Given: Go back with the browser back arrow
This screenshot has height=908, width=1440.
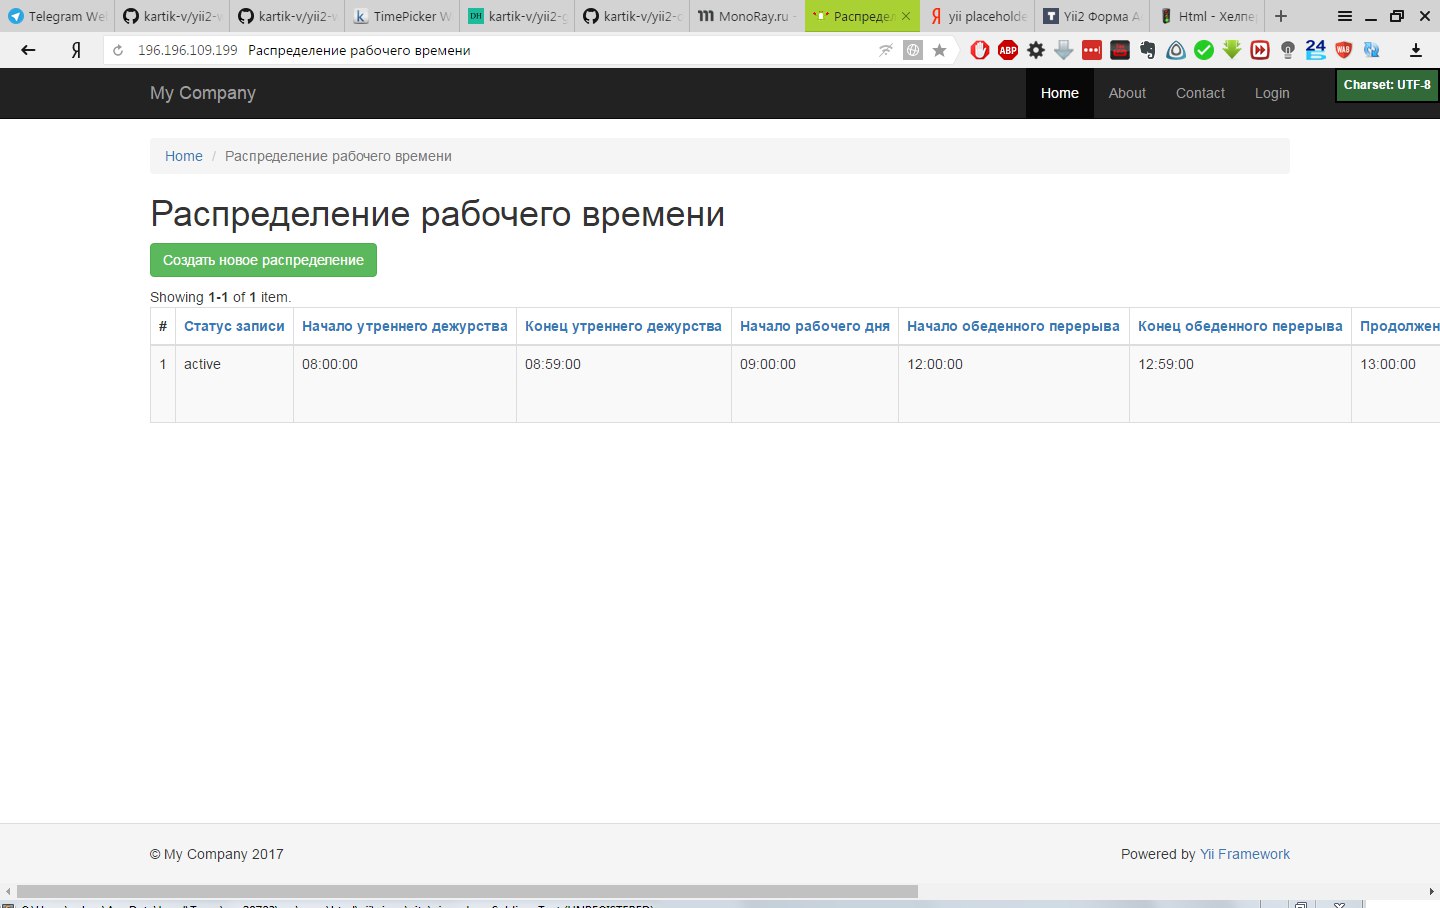Looking at the screenshot, I should click(x=28, y=50).
